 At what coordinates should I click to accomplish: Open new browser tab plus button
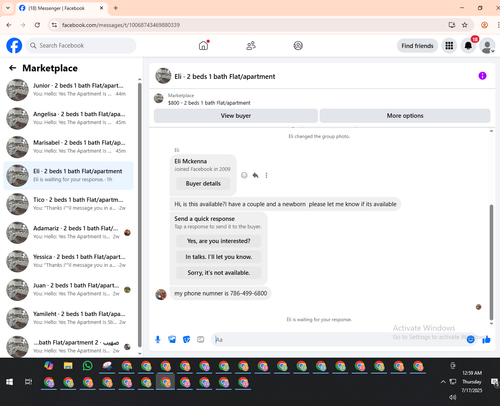[x=116, y=8]
